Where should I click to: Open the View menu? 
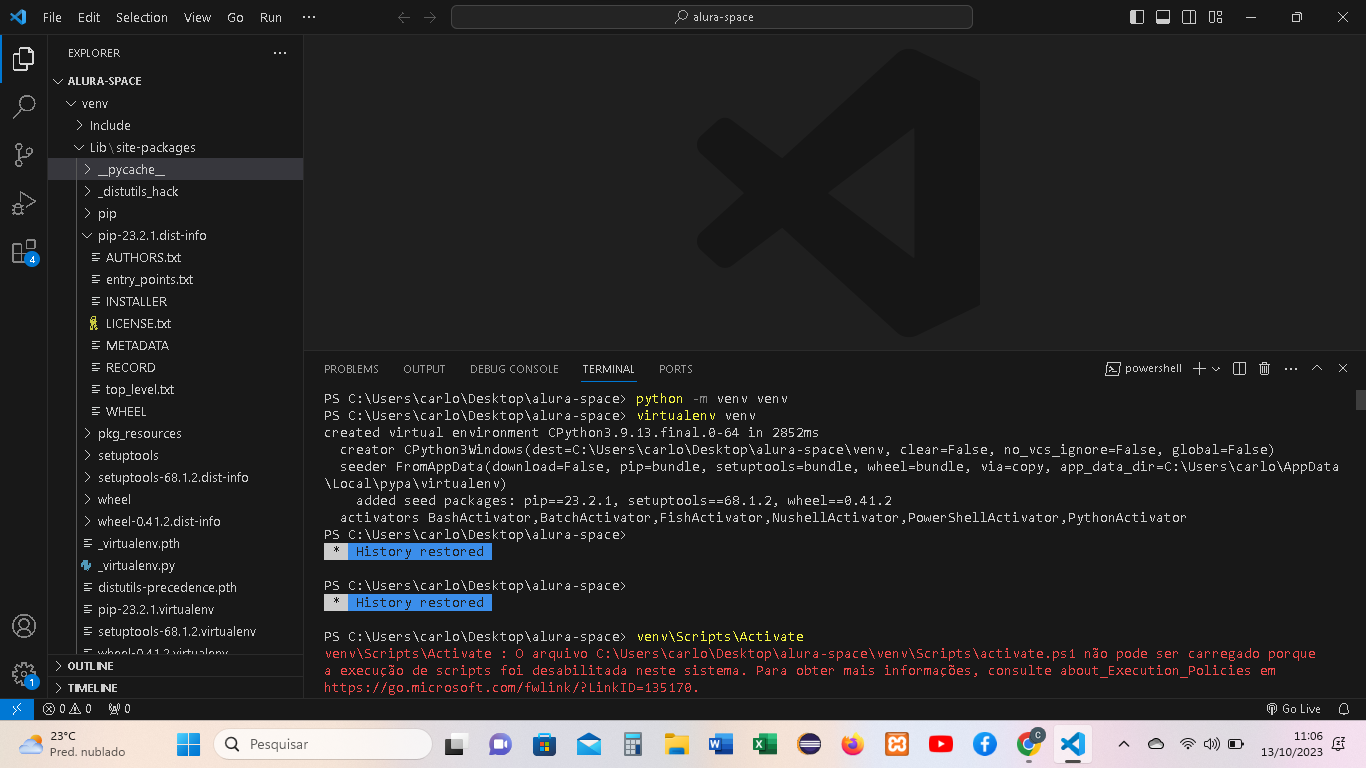click(198, 17)
